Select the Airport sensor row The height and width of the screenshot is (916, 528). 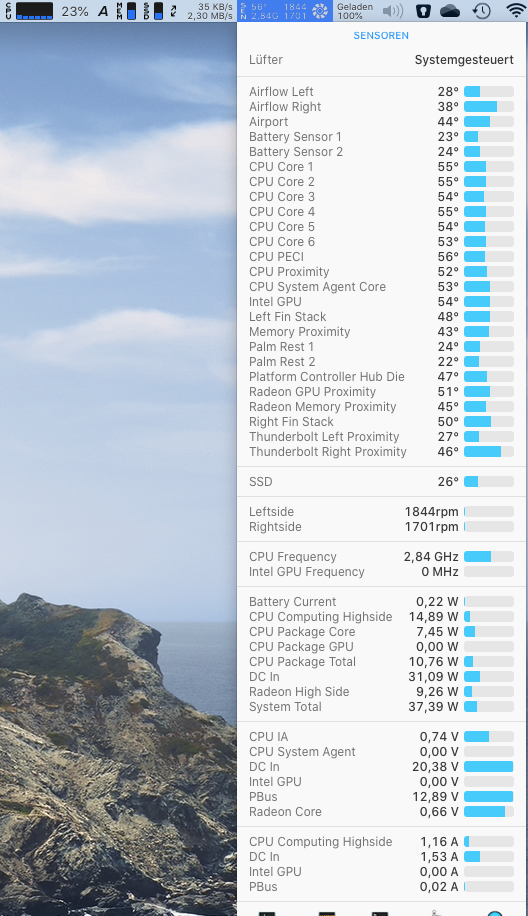pyautogui.click(x=381, y=122)
